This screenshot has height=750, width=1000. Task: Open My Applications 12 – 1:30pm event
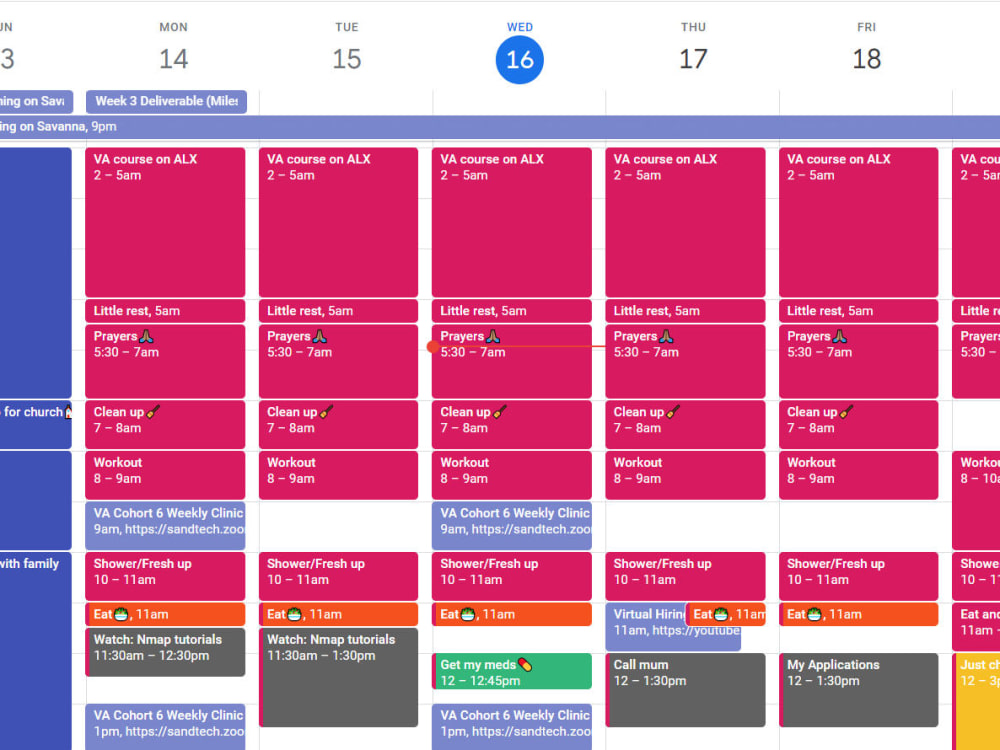click(x=858, y=690)
